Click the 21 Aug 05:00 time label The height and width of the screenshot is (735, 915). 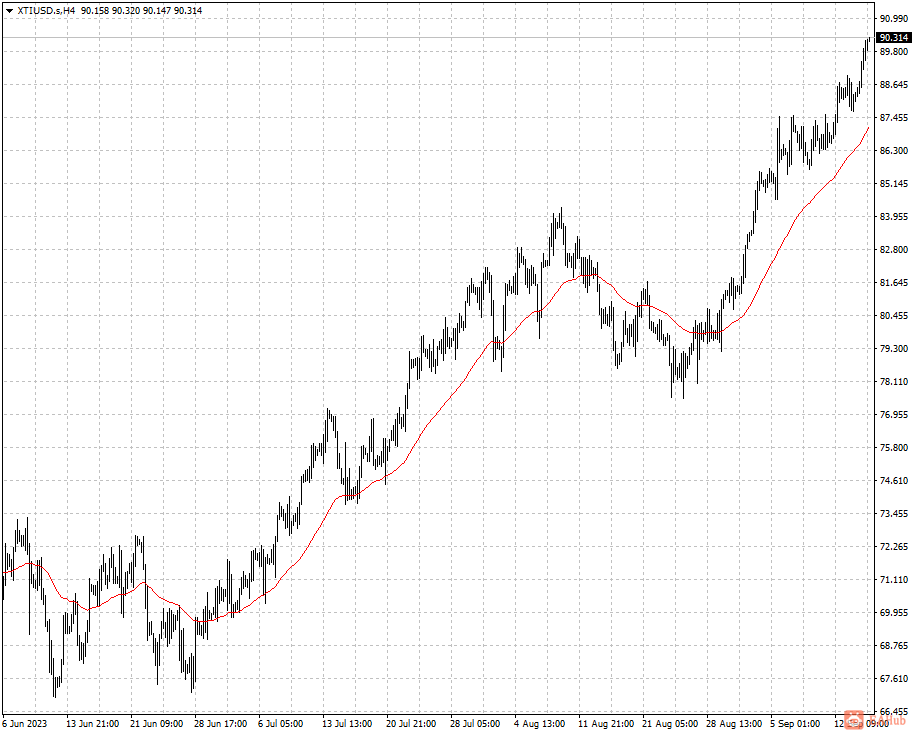click(x=670, y=724)
